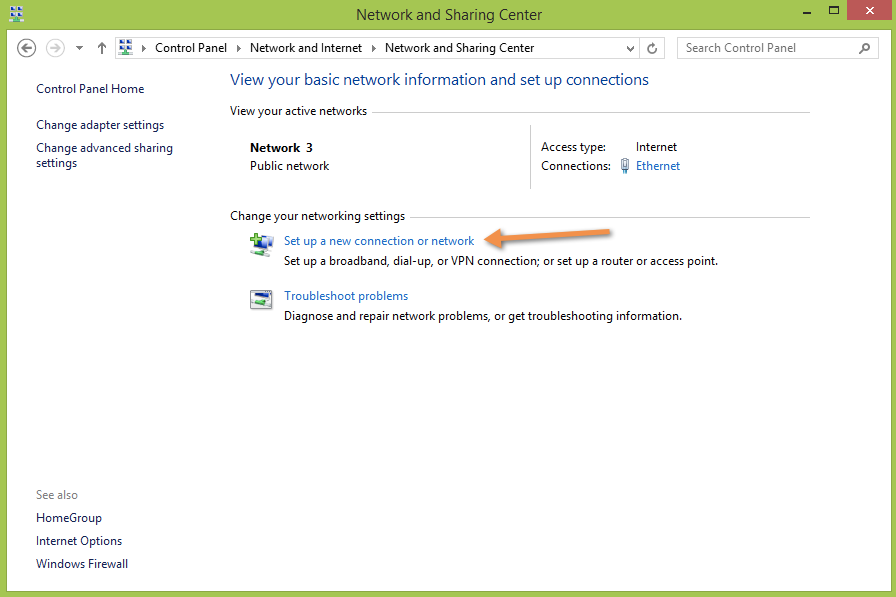Open Windows Firewall from See also
This screenshot has height=597, width=896.
click(82, 564)
